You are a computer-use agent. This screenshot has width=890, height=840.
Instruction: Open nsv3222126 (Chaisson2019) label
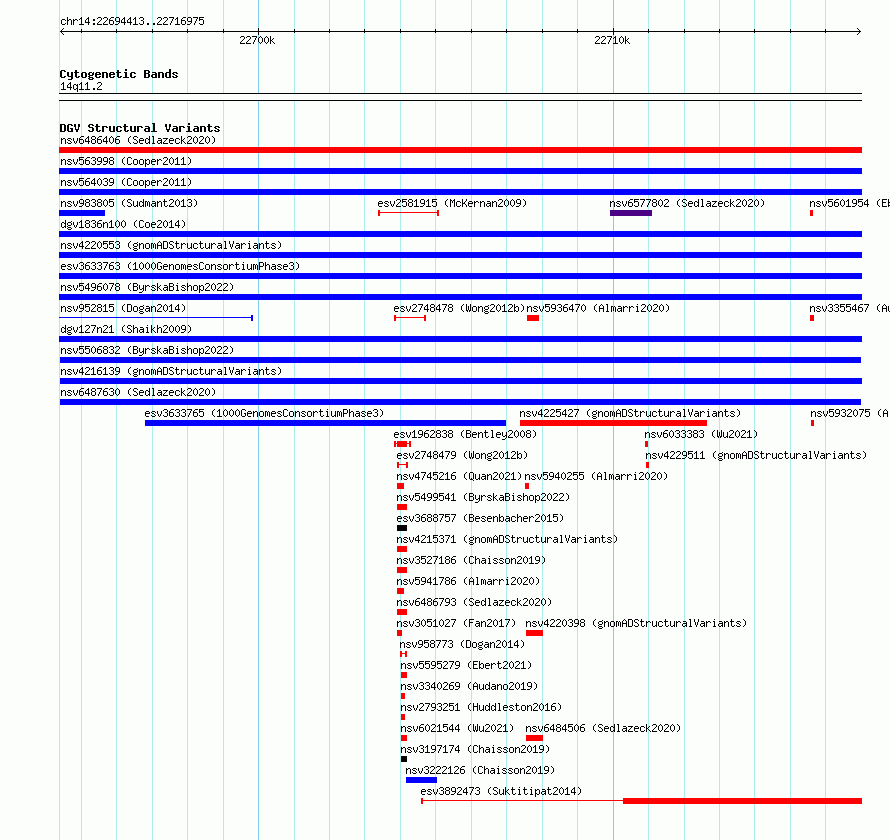pyautogui.click(x=480, y=770)
